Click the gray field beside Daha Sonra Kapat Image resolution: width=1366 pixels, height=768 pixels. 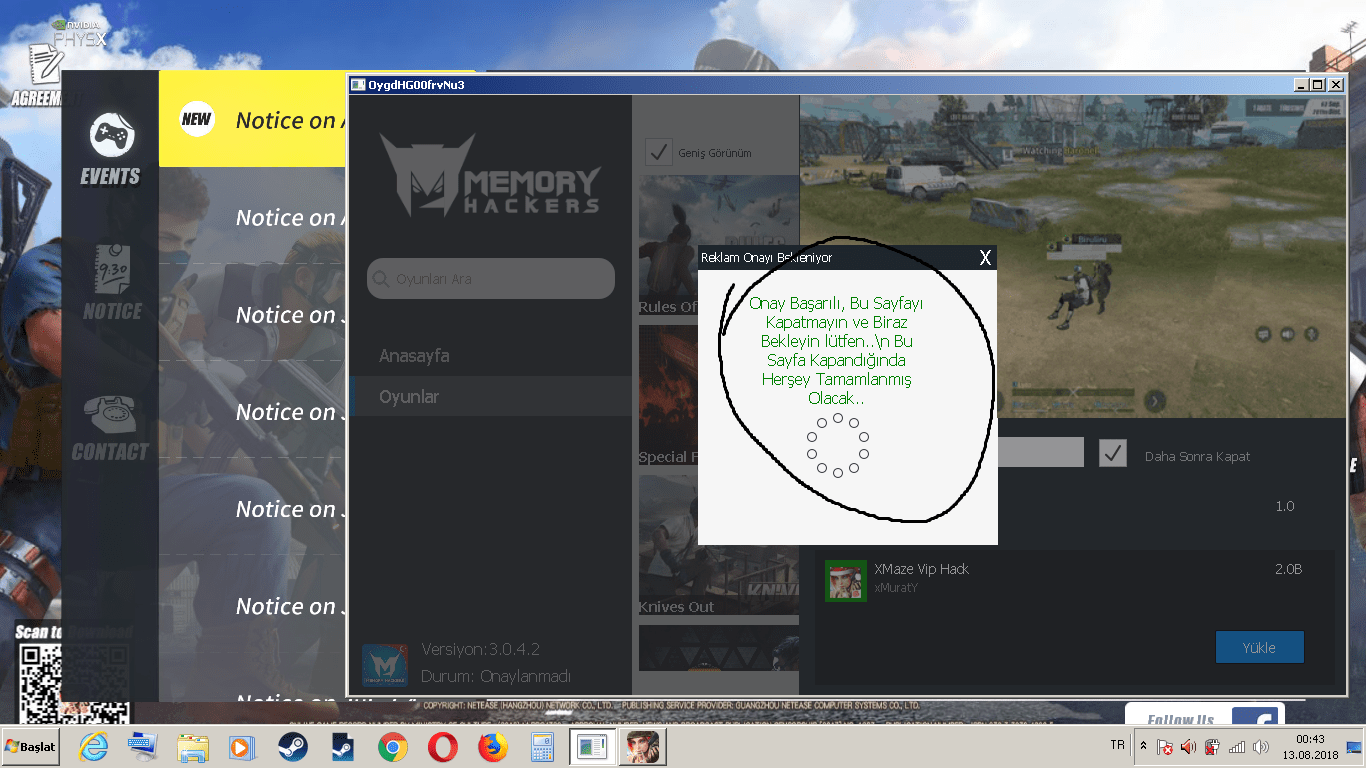click(1040, 452)
